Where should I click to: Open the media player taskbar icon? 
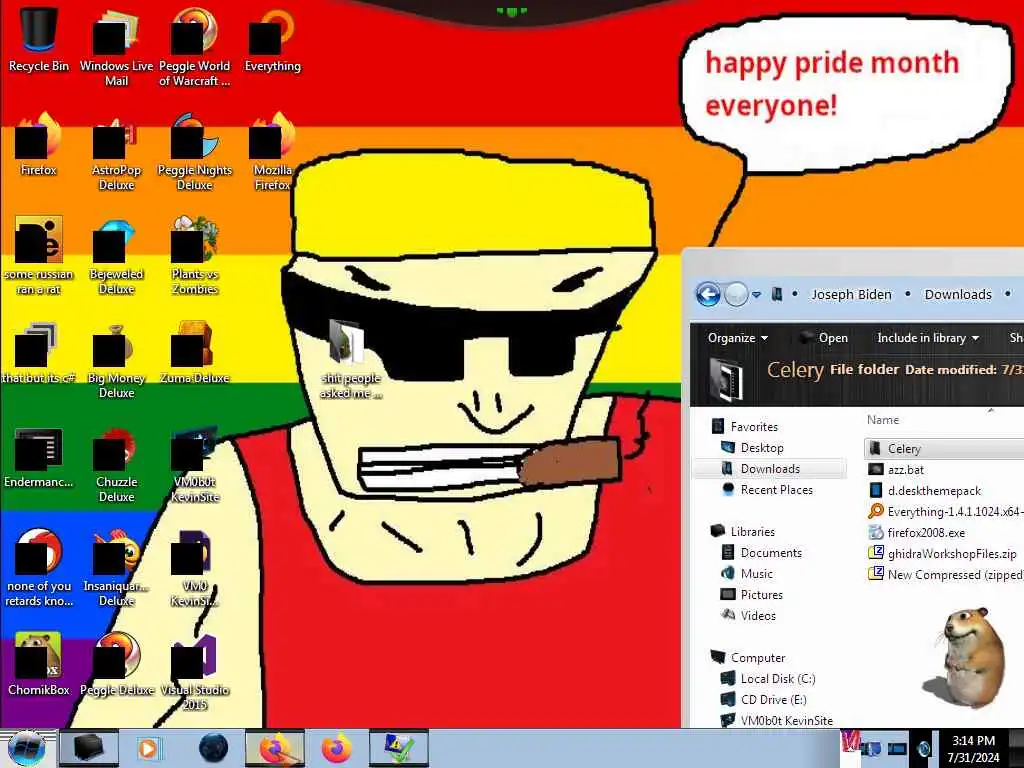click(148, 748)
